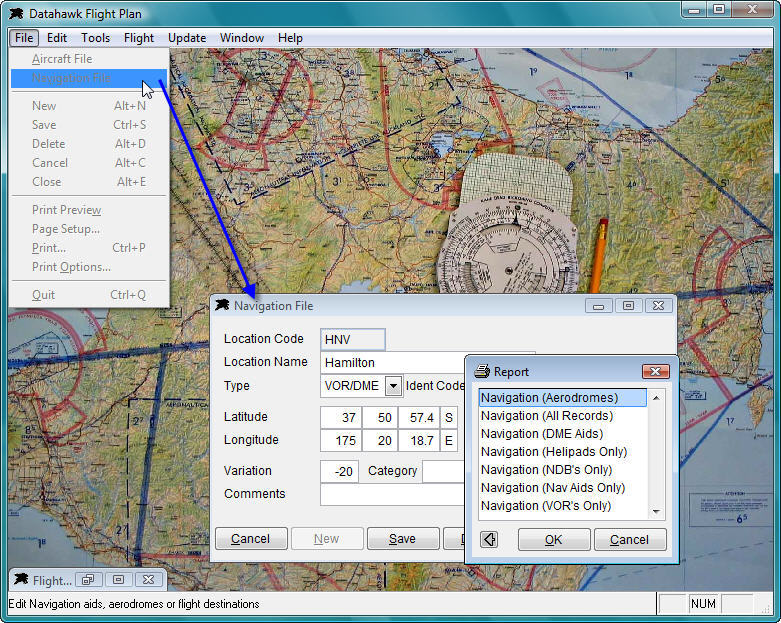This screenshot has height=623, width=781.
Task: Open the File menu
Action: click(x=23, y=38)
